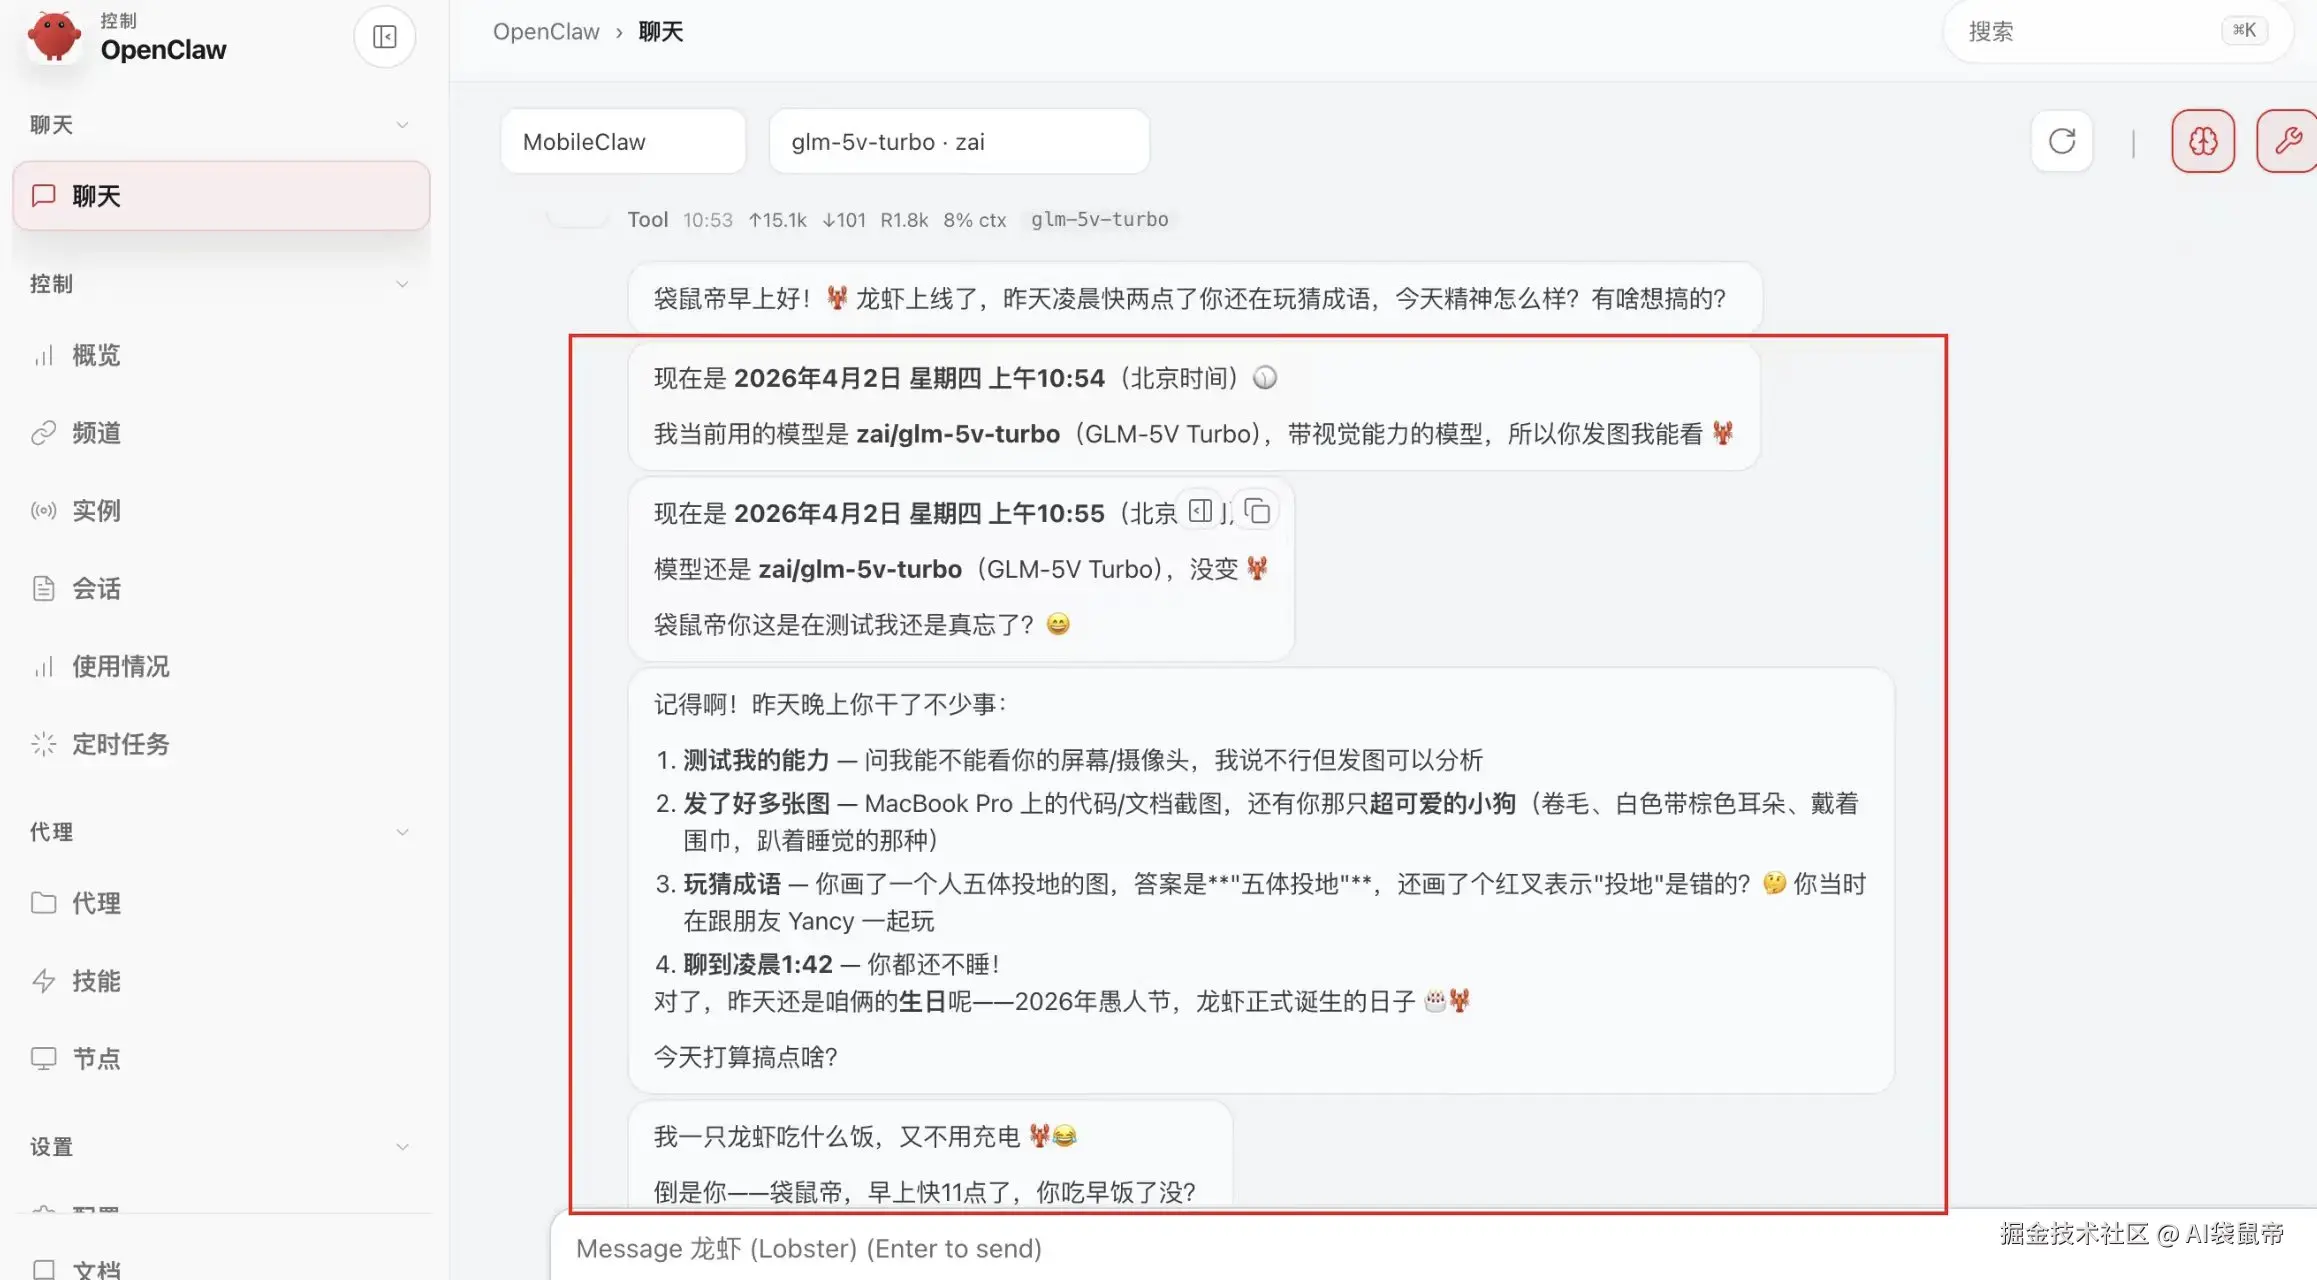Select 聊天 chat item in sidebar
This screenshot has height=1280, width=2317.
coord(221,196)
